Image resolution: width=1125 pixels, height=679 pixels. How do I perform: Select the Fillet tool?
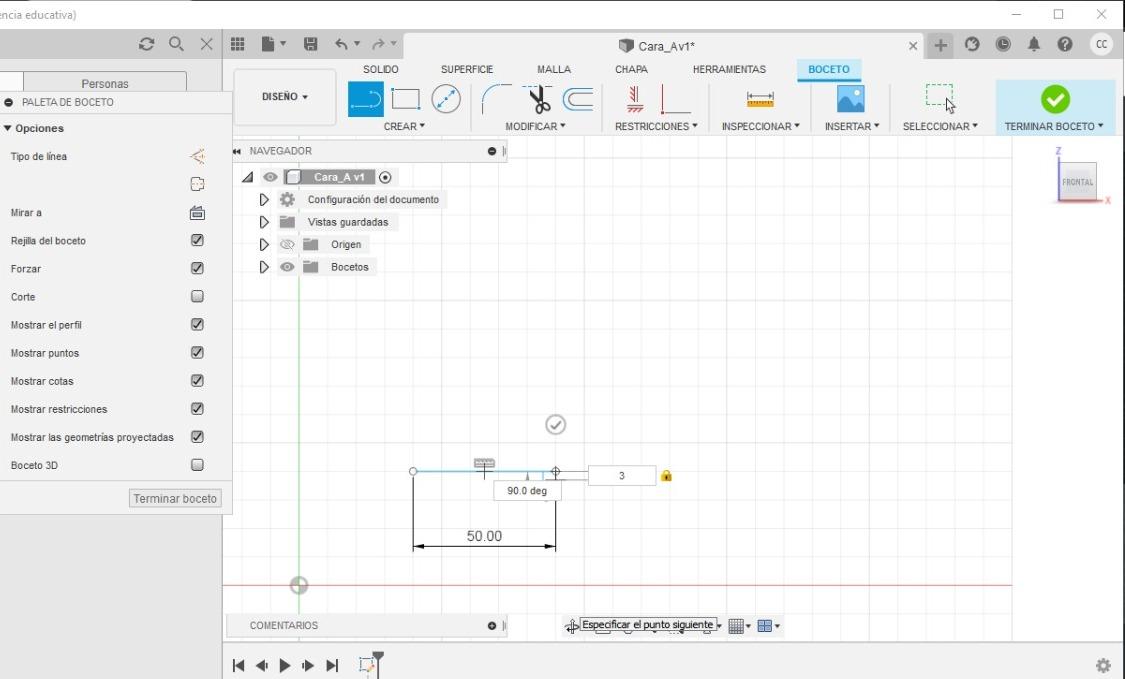(x=496, y=99)
